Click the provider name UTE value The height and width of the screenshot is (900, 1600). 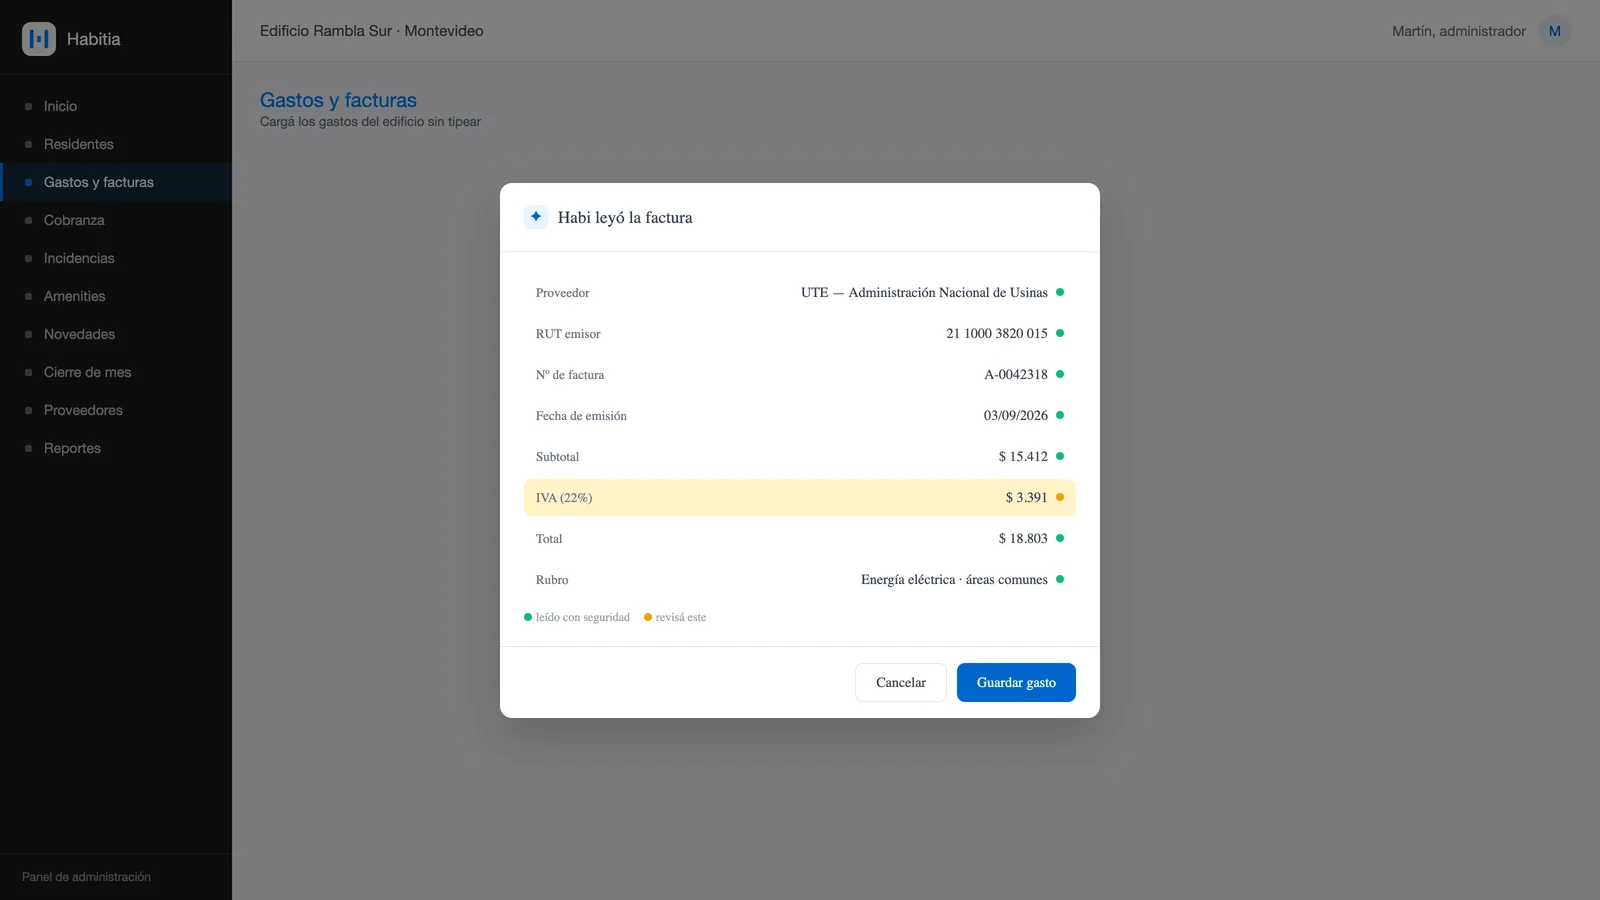coord(924,292)
